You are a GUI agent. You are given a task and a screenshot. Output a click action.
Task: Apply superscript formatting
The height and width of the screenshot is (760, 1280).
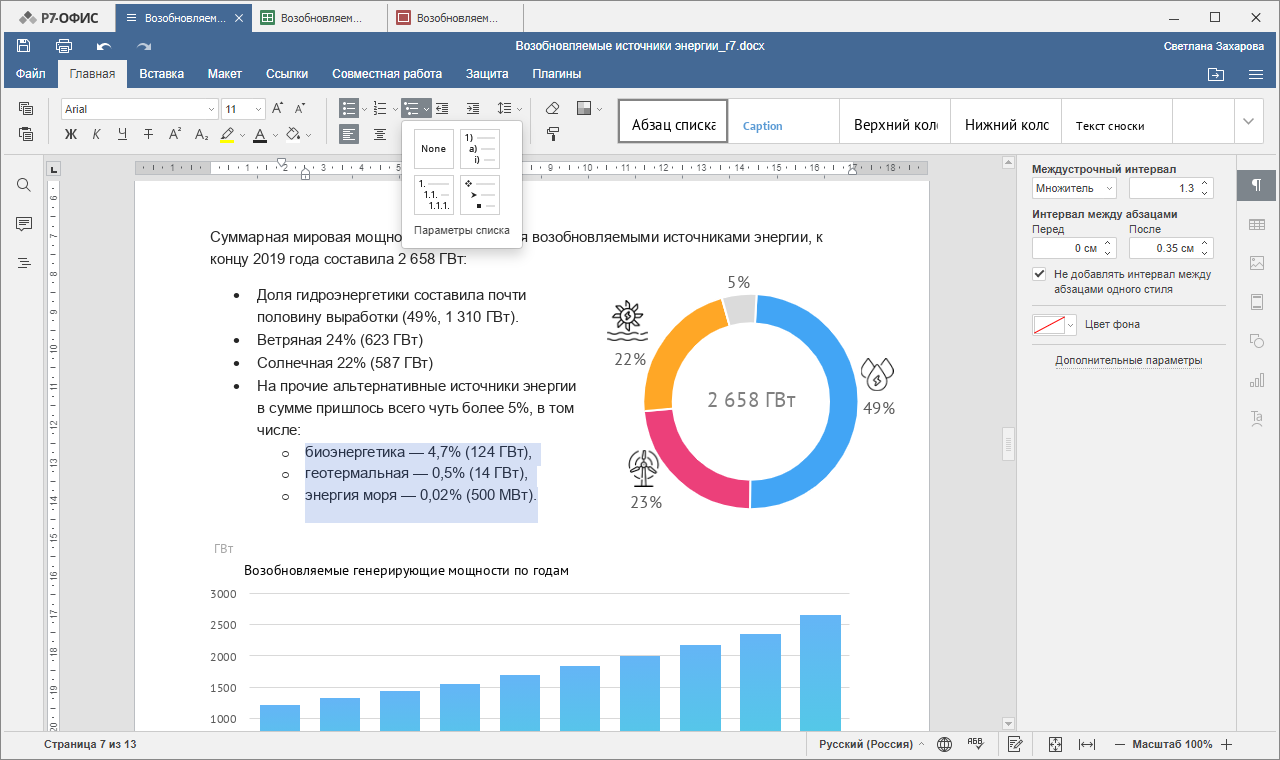point(175,134)
